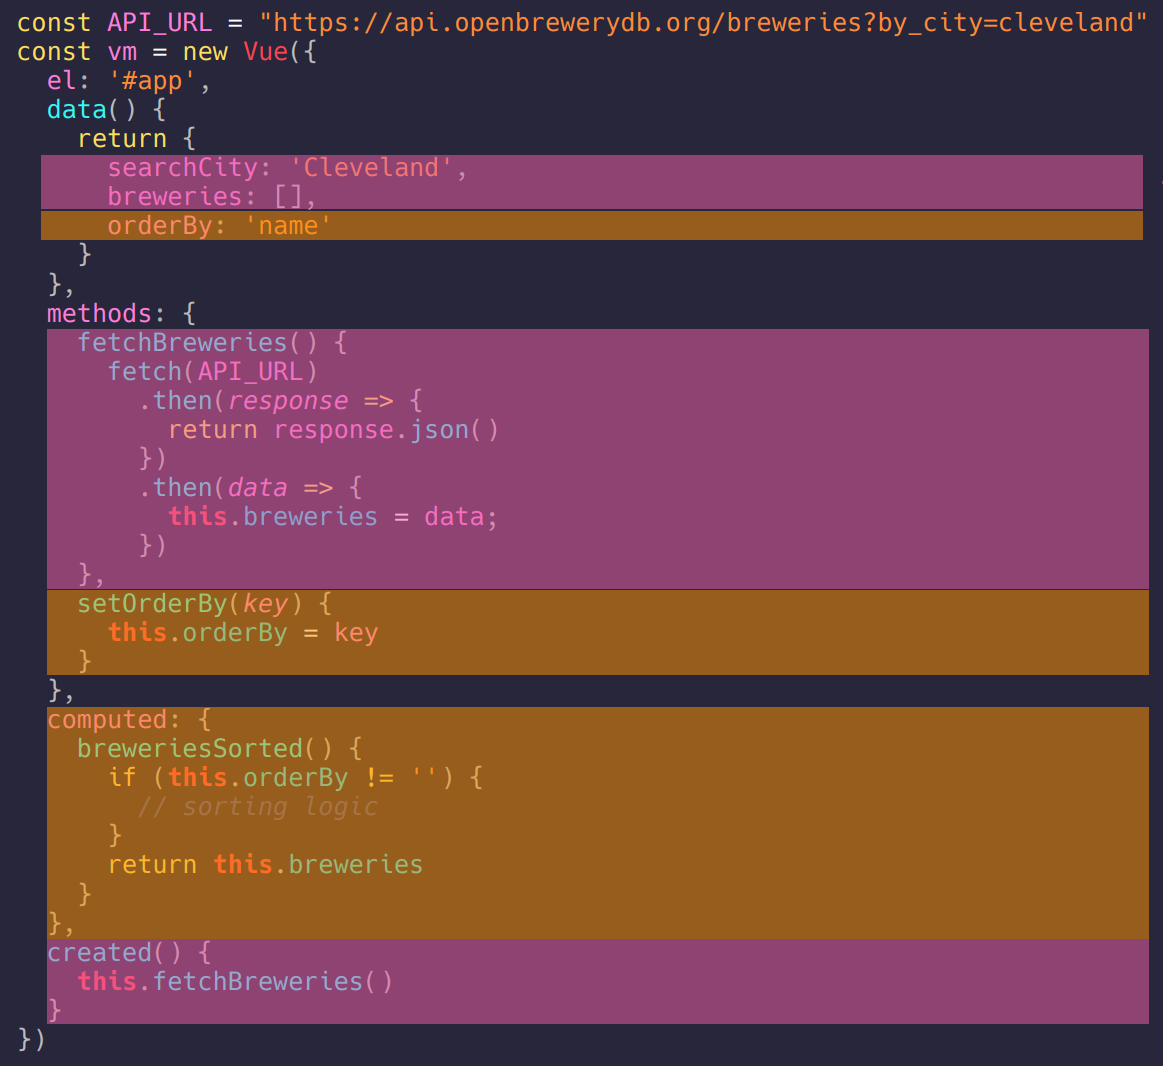Click the searchCity: 'Cleveland' line
Viewport: 1163px width, 1066px height.
point(287,168)
